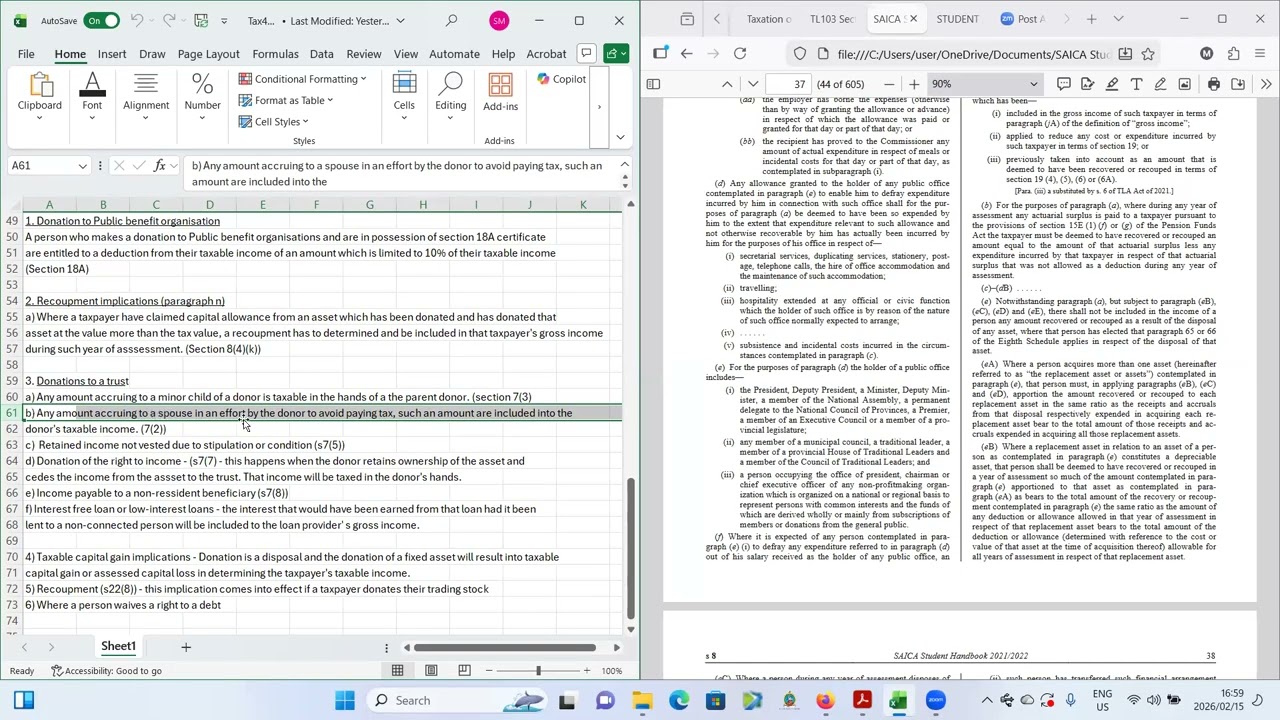Switch to the Data ribbon tab
The height and width of the screenshot is (720, 1280).
pyautogui.click(x=321, y=54)
